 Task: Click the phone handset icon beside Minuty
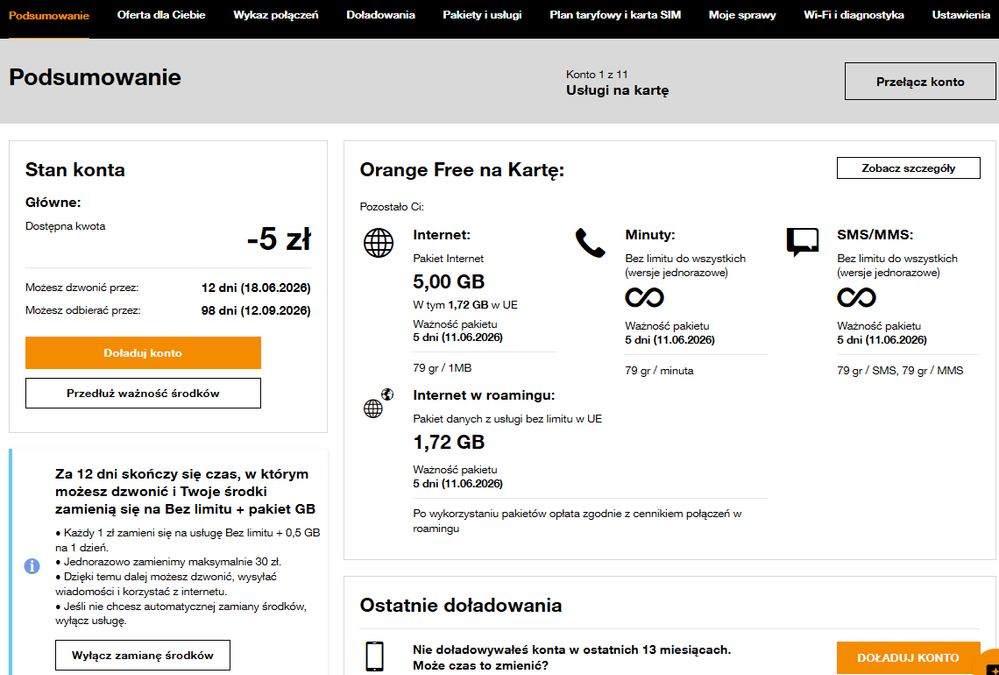[590, 243]
